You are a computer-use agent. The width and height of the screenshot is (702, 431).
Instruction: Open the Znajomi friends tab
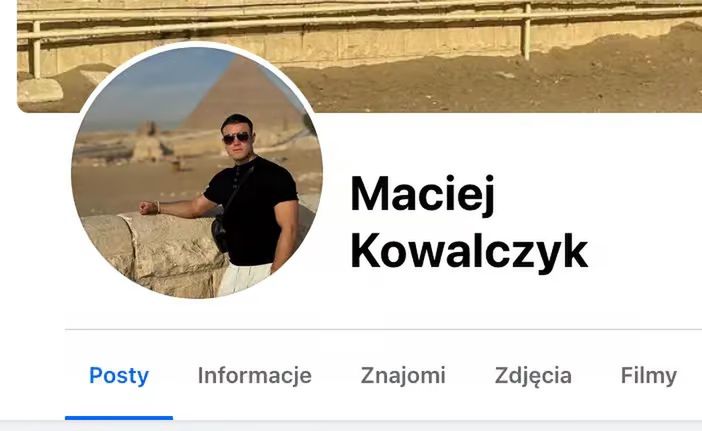(x=403, y=376)
